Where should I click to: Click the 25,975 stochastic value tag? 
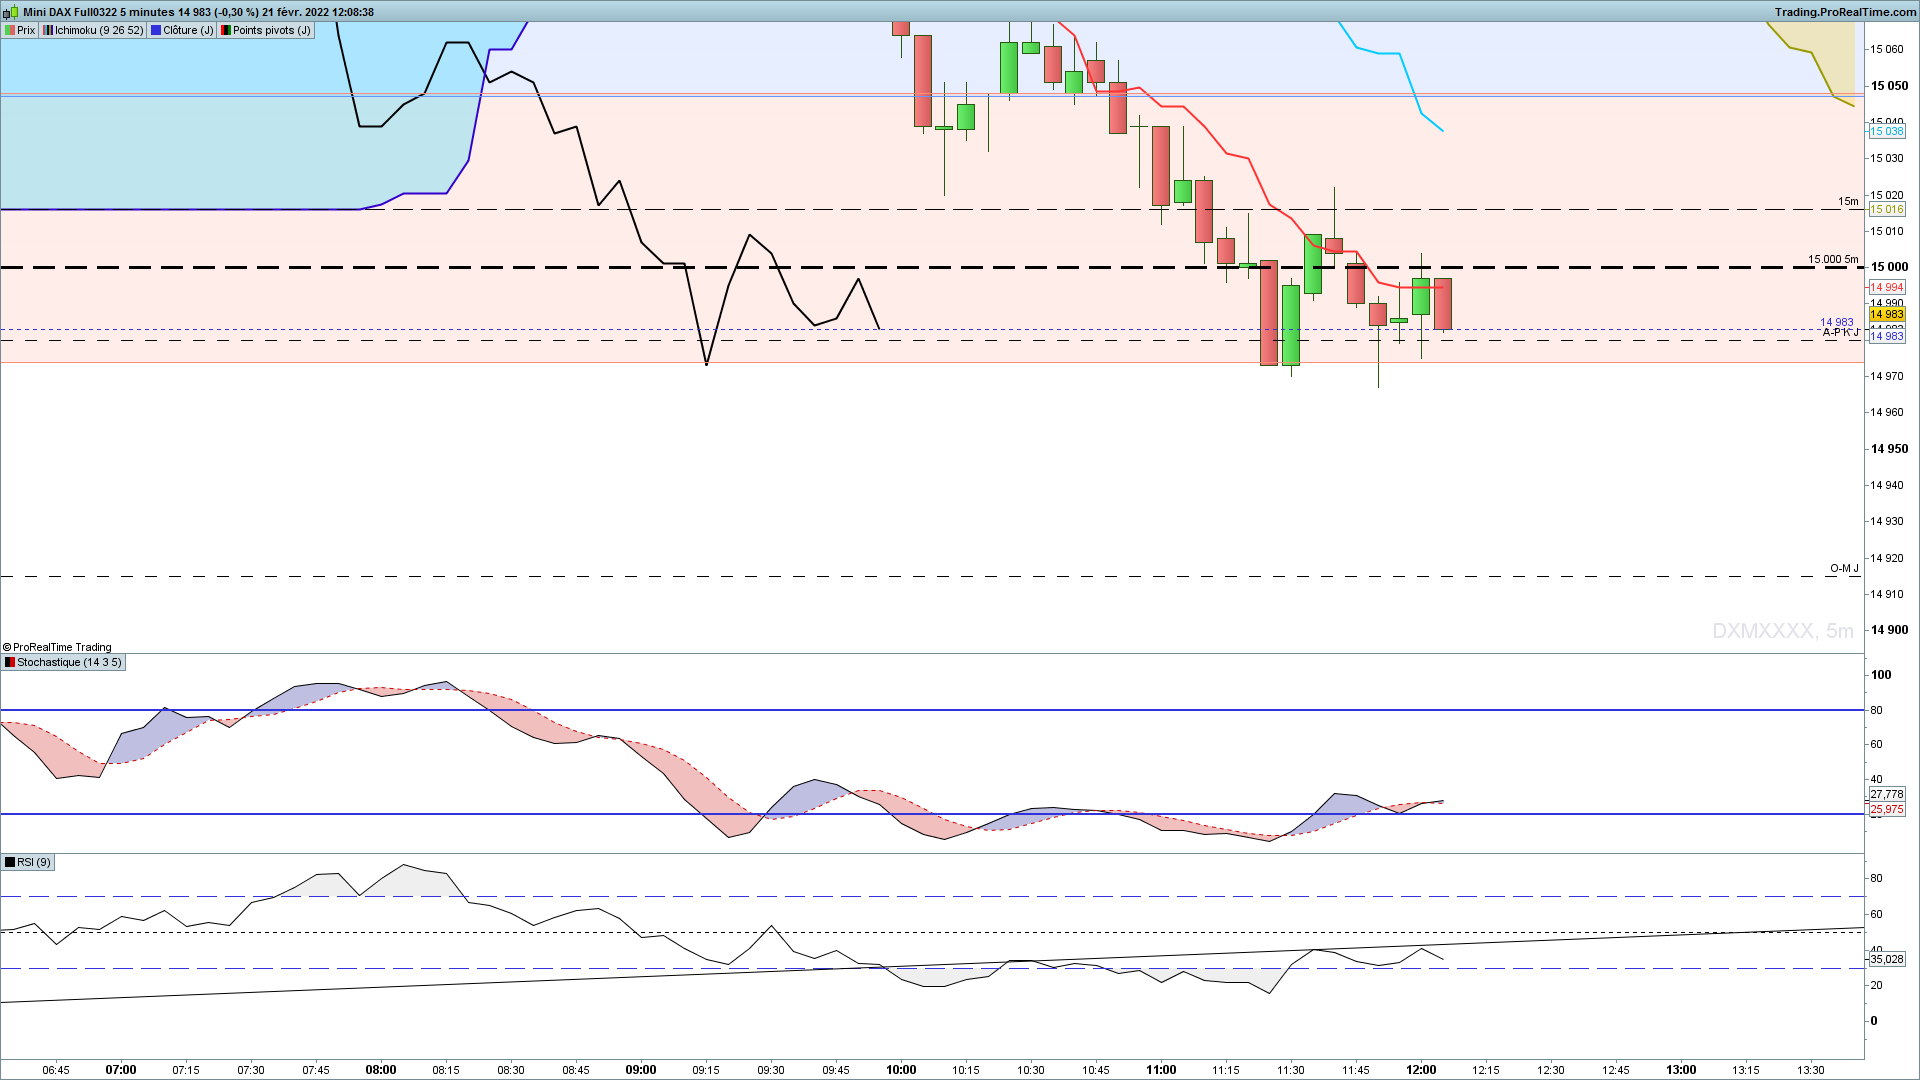[1887, 810]
